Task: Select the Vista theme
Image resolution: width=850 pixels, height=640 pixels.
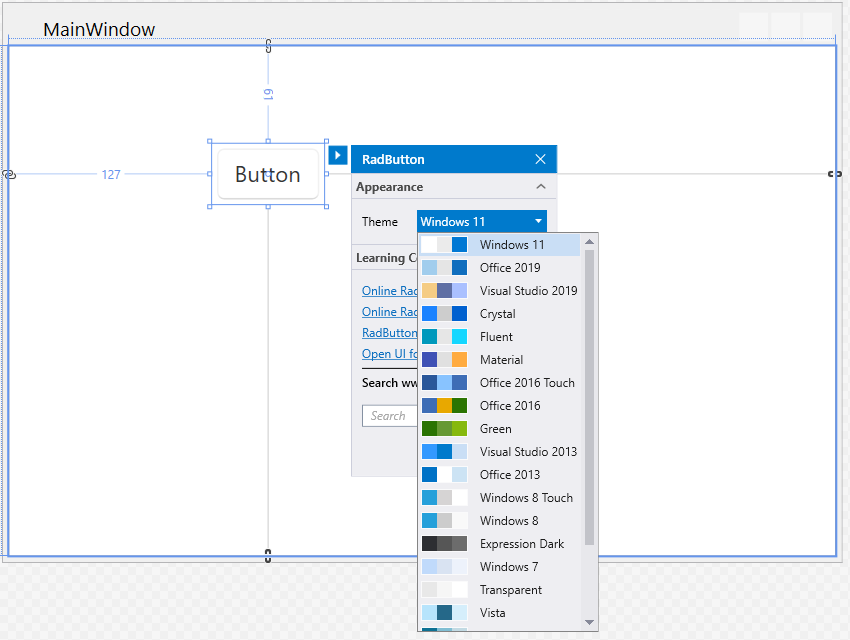Action: point(500,613)
